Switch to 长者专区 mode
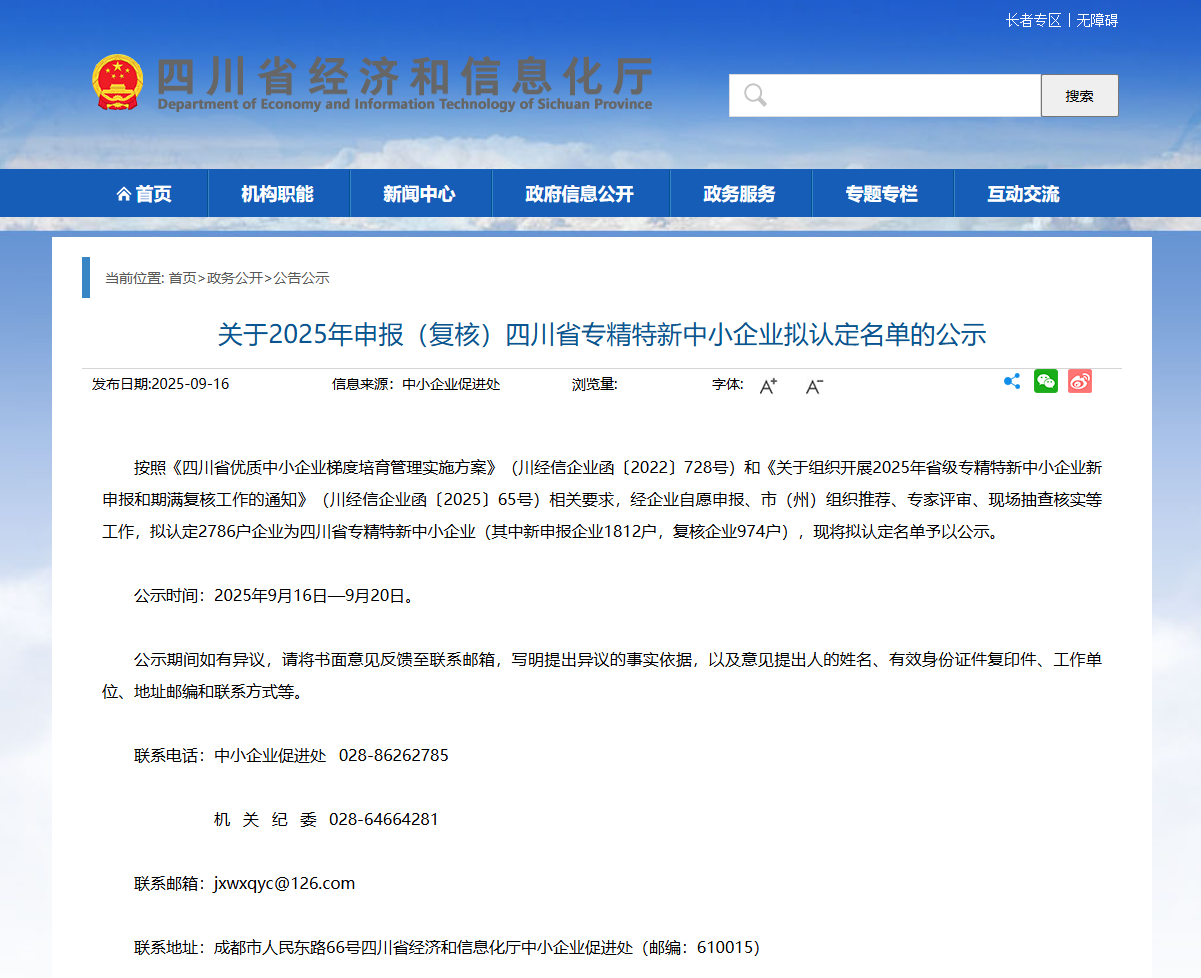The width and height of the screenshot is (1201, 978). pos(1033,20)
